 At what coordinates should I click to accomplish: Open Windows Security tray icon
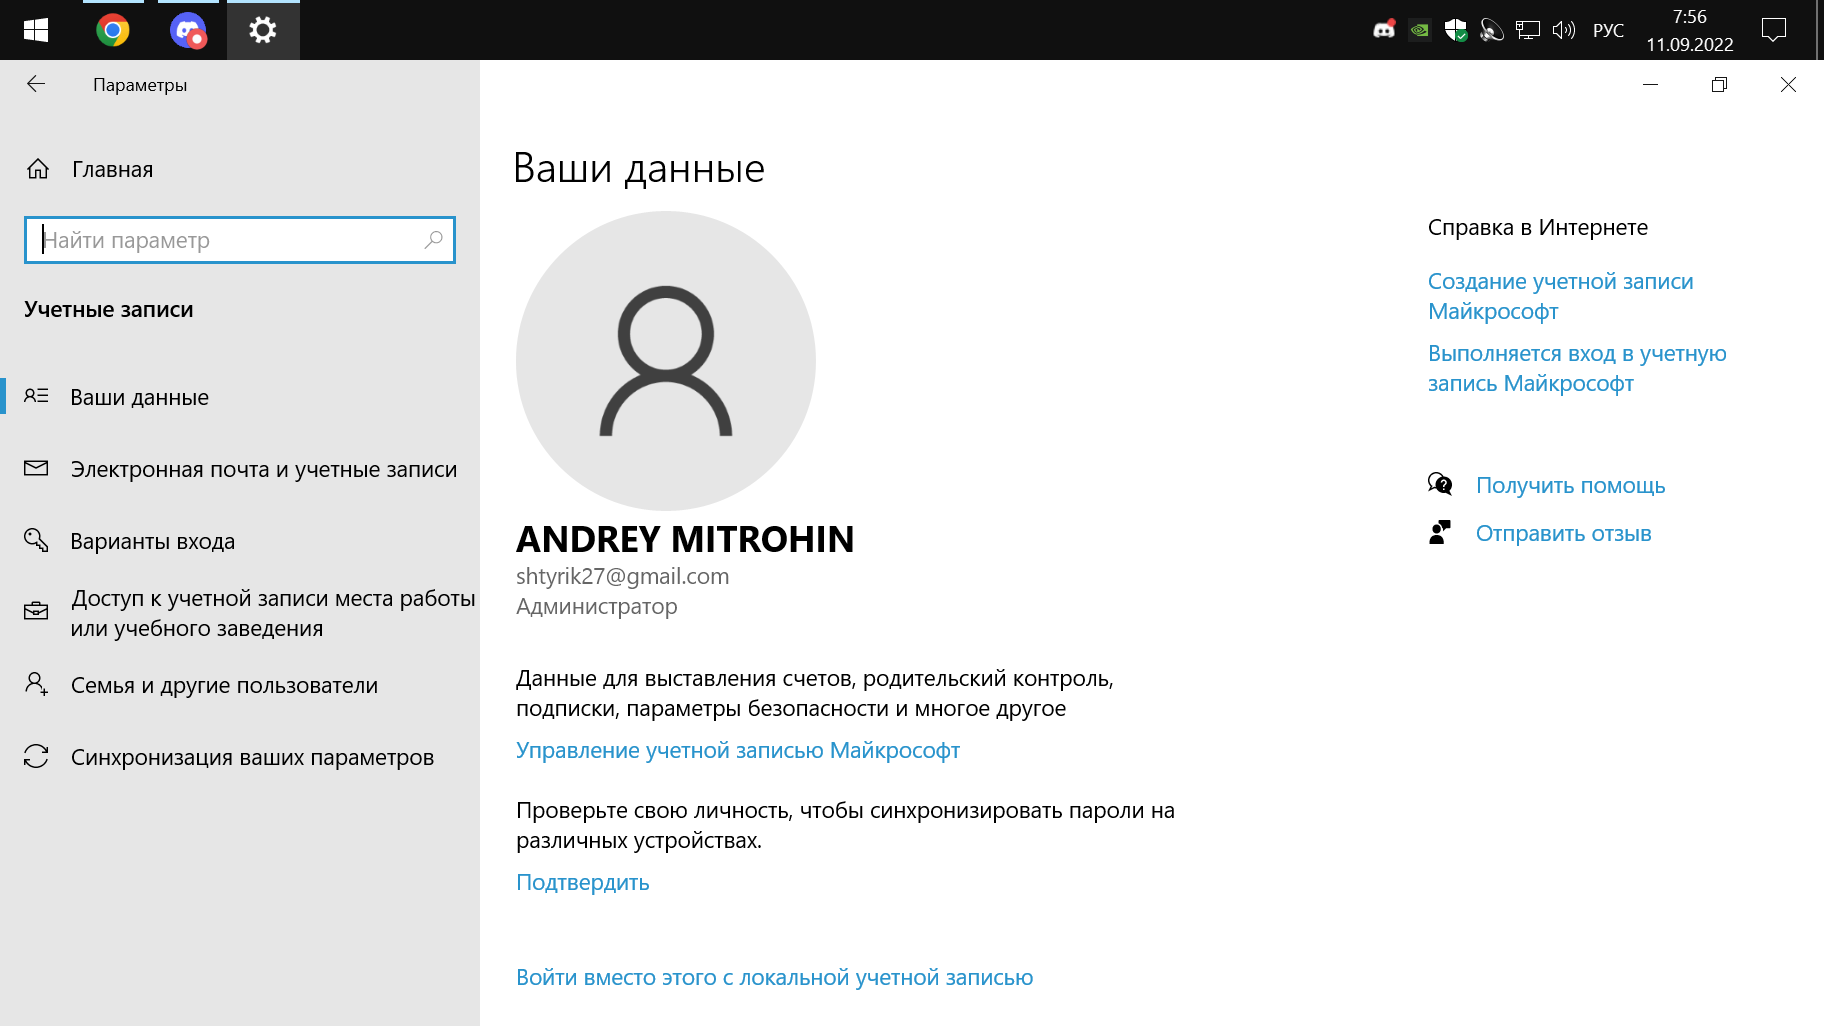[x=1455, y=31]
